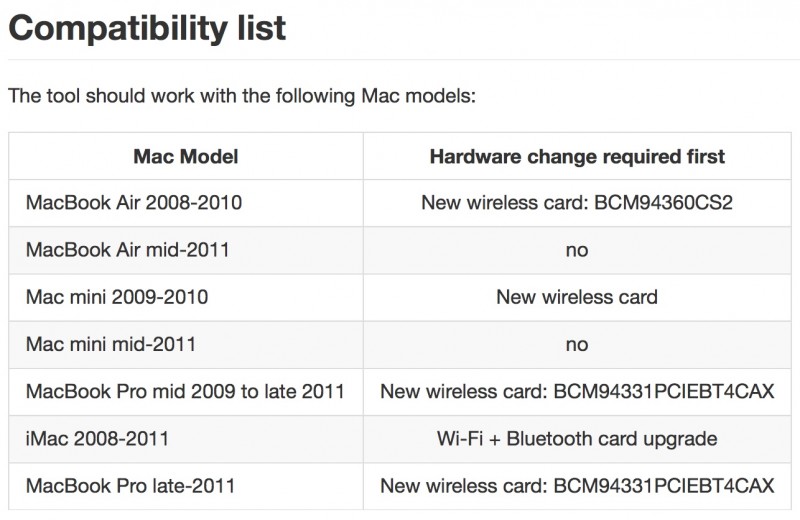
Task: Select MacBook Air mid-2011 row
Action: 400,250
